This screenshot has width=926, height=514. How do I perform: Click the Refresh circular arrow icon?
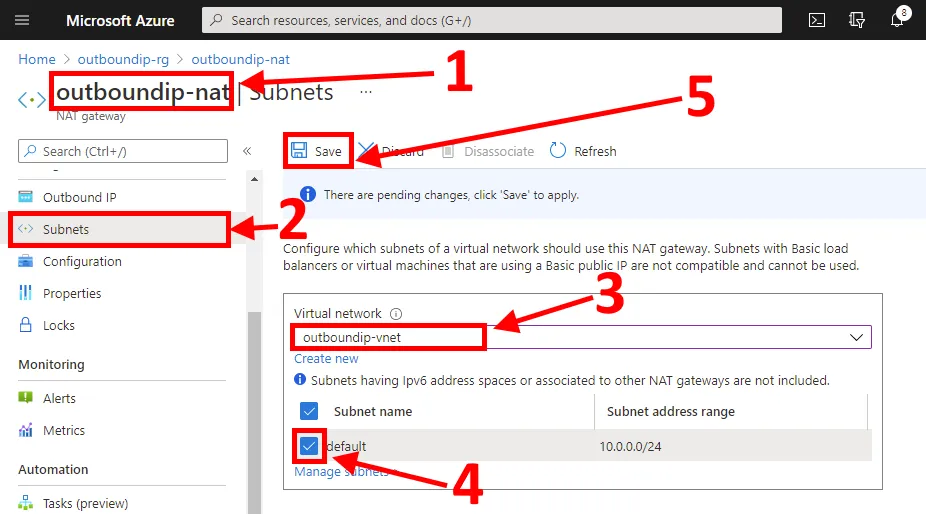coord(557,150)
